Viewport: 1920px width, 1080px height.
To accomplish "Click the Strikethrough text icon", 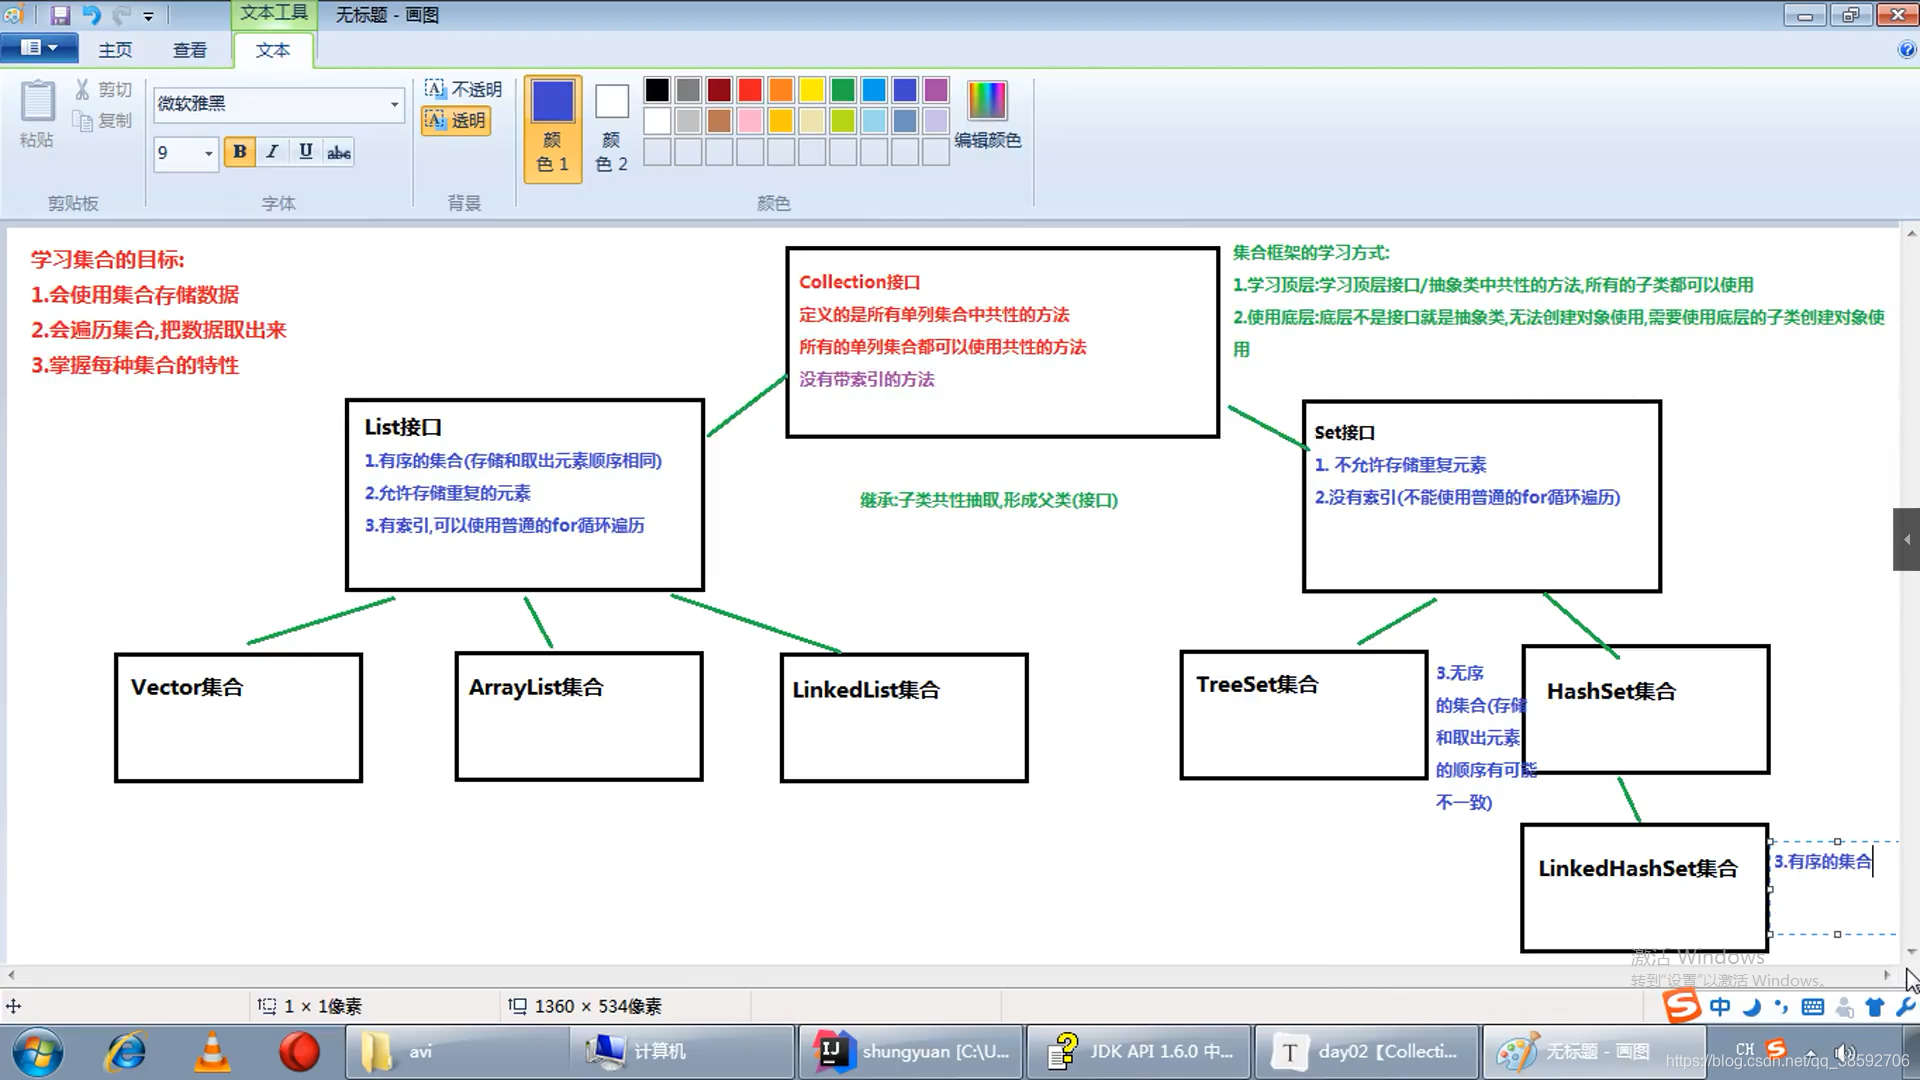I will click(339, 152).
